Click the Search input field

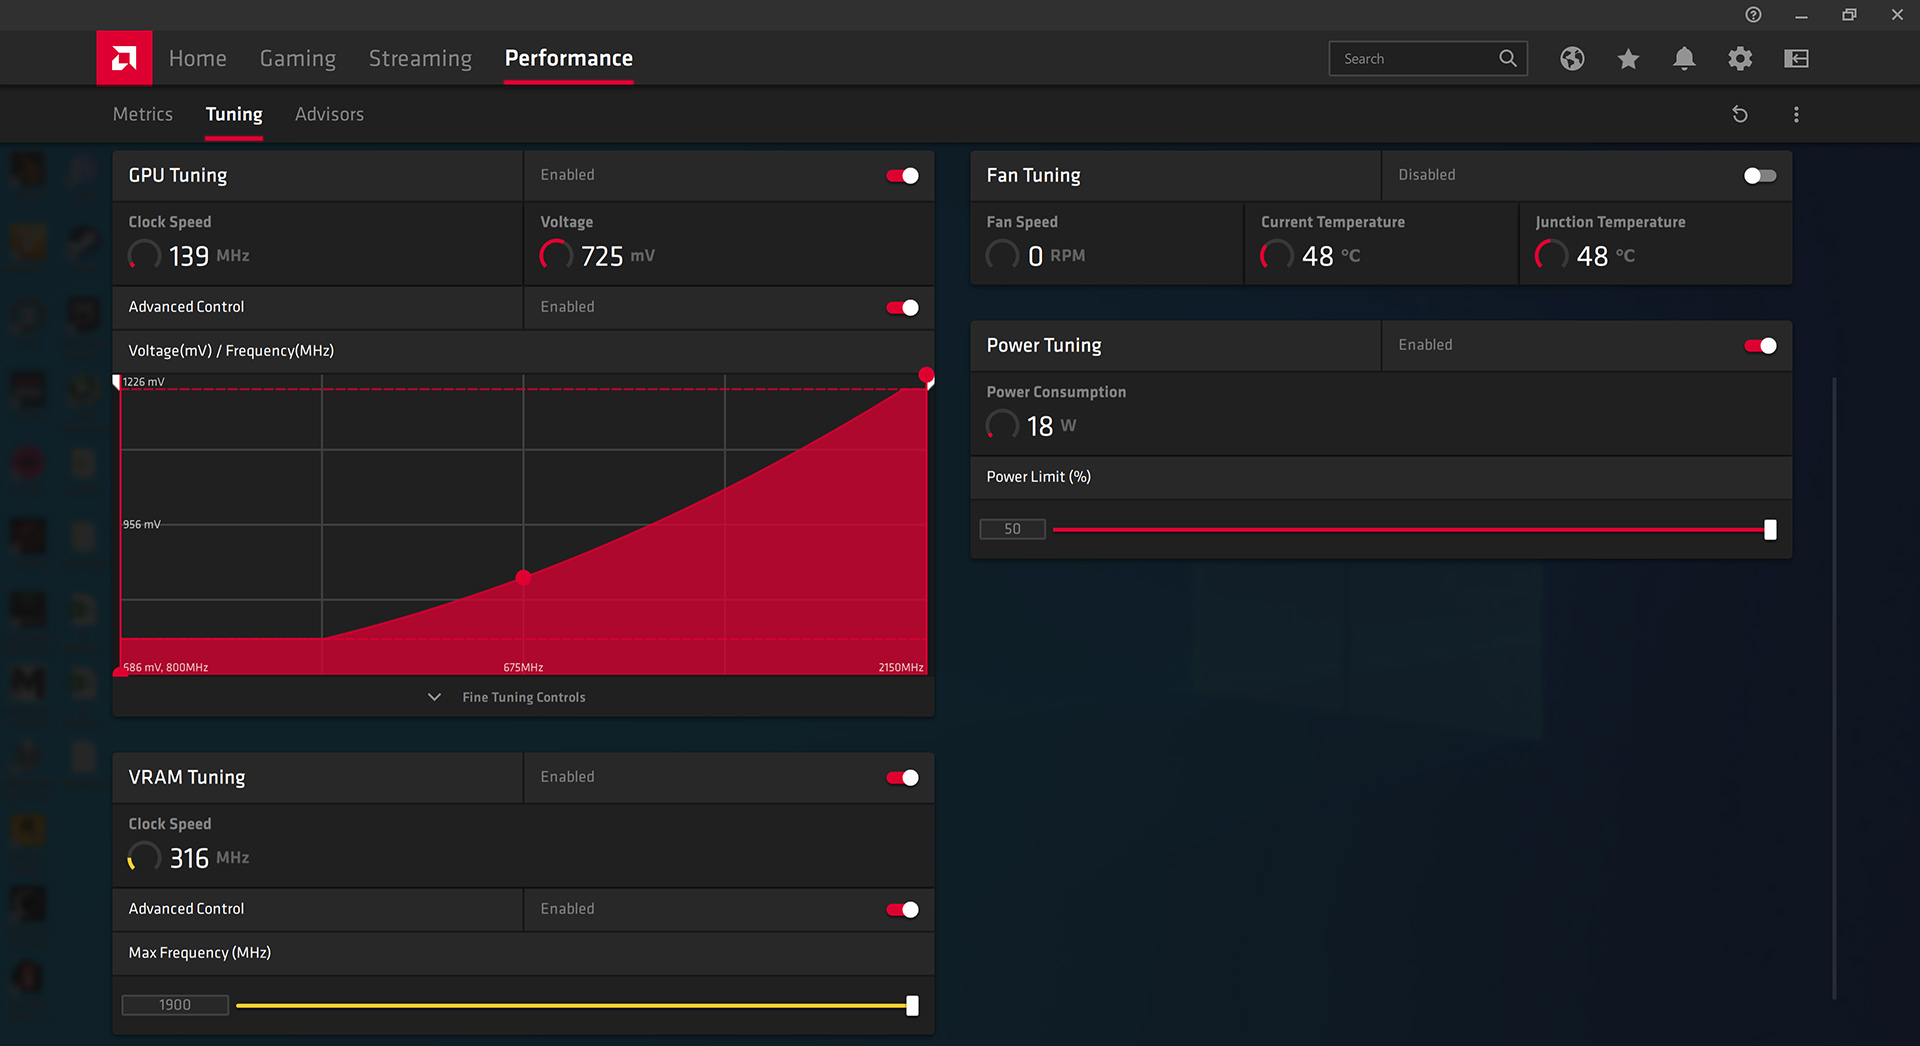(x=1415, y=59)
